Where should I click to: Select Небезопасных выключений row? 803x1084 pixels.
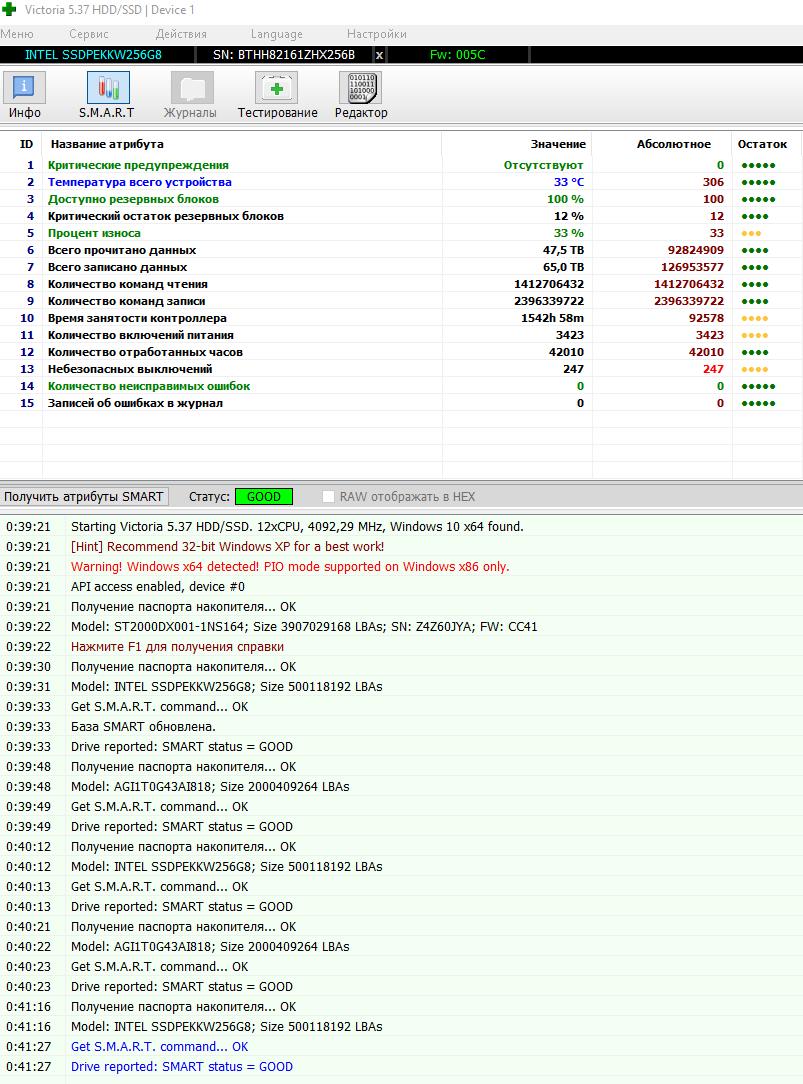tap(401, 368)
